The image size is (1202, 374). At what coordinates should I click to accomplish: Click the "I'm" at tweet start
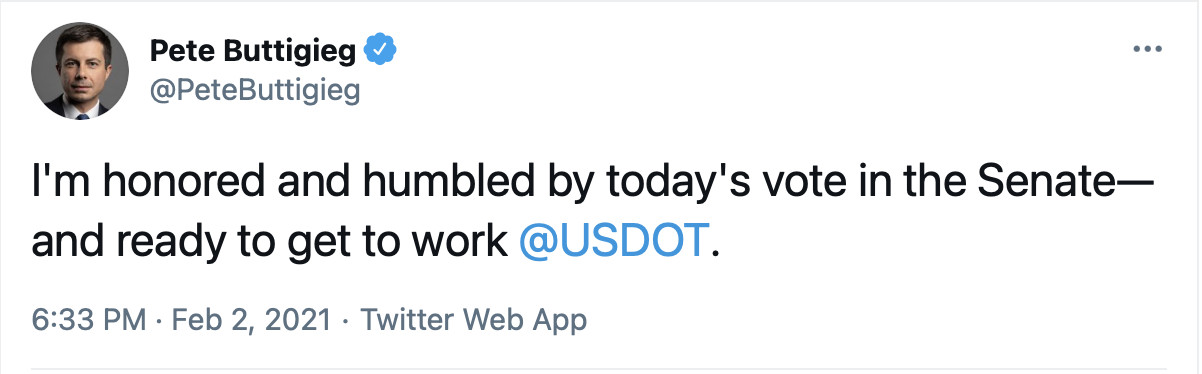tap(55, 186)
